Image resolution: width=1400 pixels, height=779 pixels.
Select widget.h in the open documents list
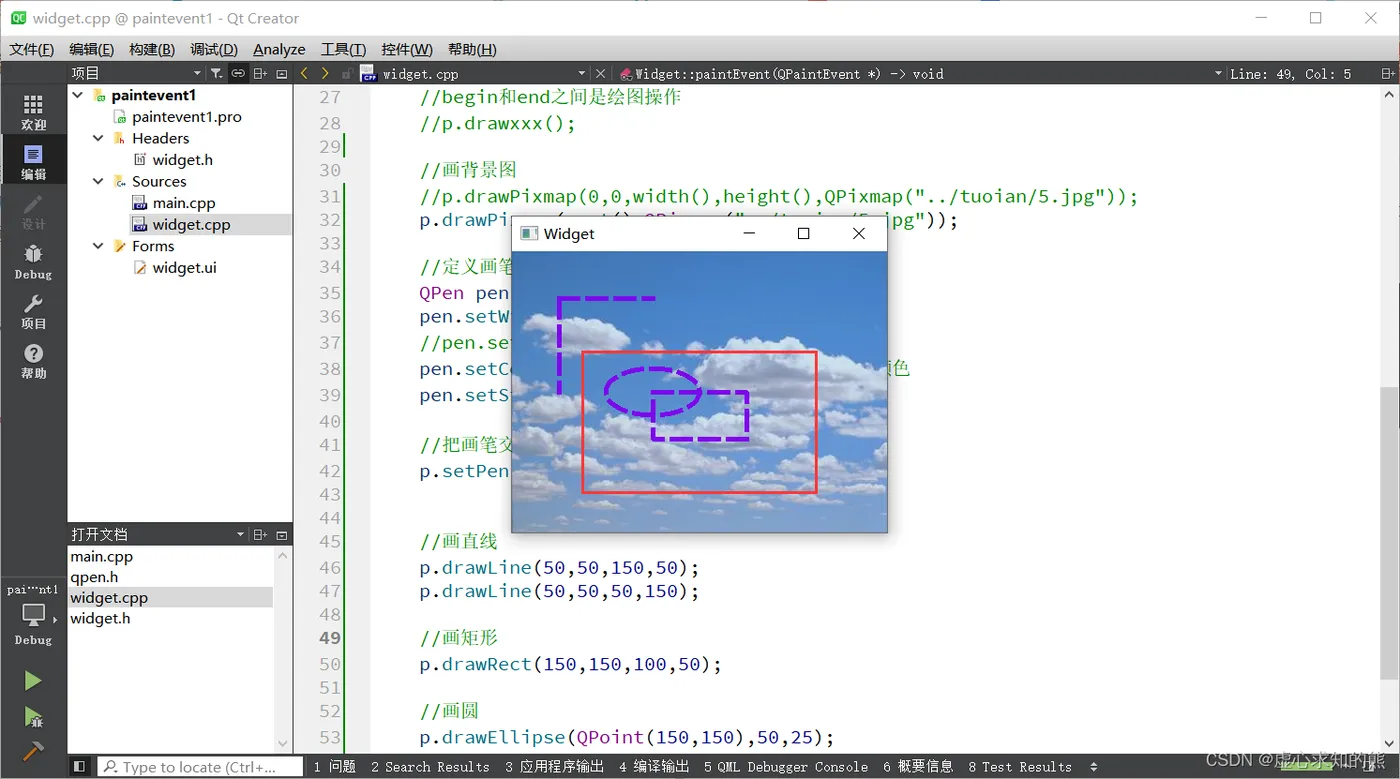pos(100,618)
